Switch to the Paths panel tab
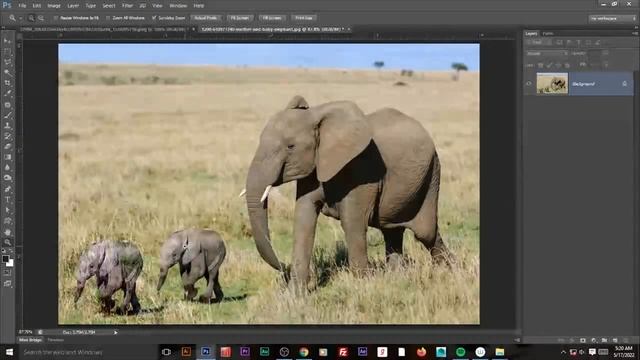640x360 pixels. [x=548, y=33]
